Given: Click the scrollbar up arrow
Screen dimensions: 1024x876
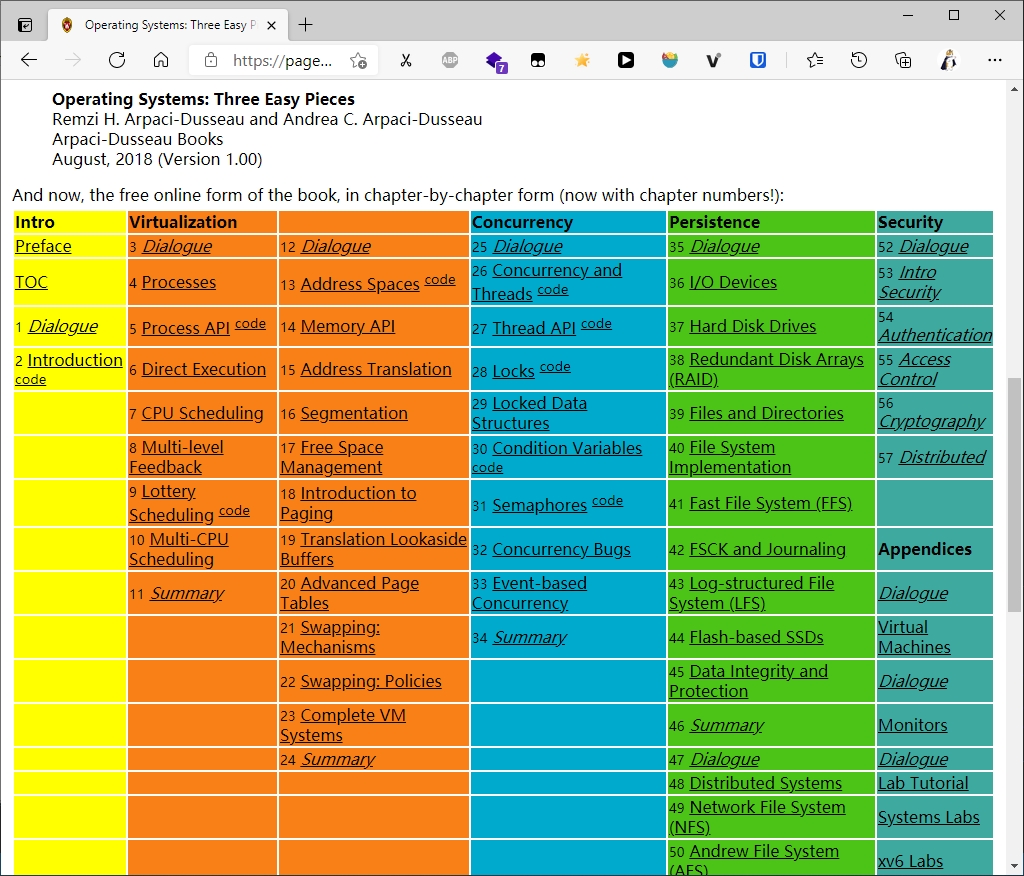Looking at the screenshot, I should [1014, 89].
